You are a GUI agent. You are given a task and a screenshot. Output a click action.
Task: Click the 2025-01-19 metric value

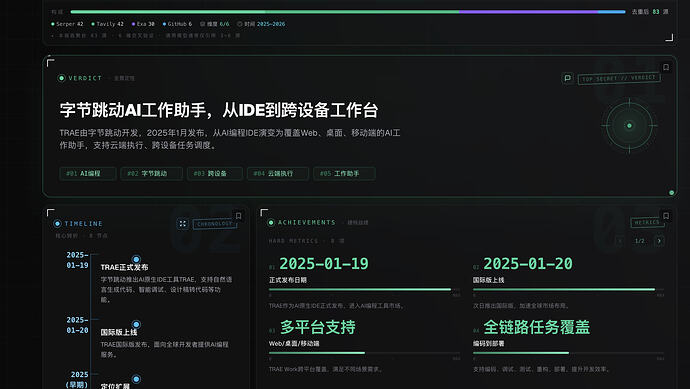pyautogui.click(x=324, y=264)
